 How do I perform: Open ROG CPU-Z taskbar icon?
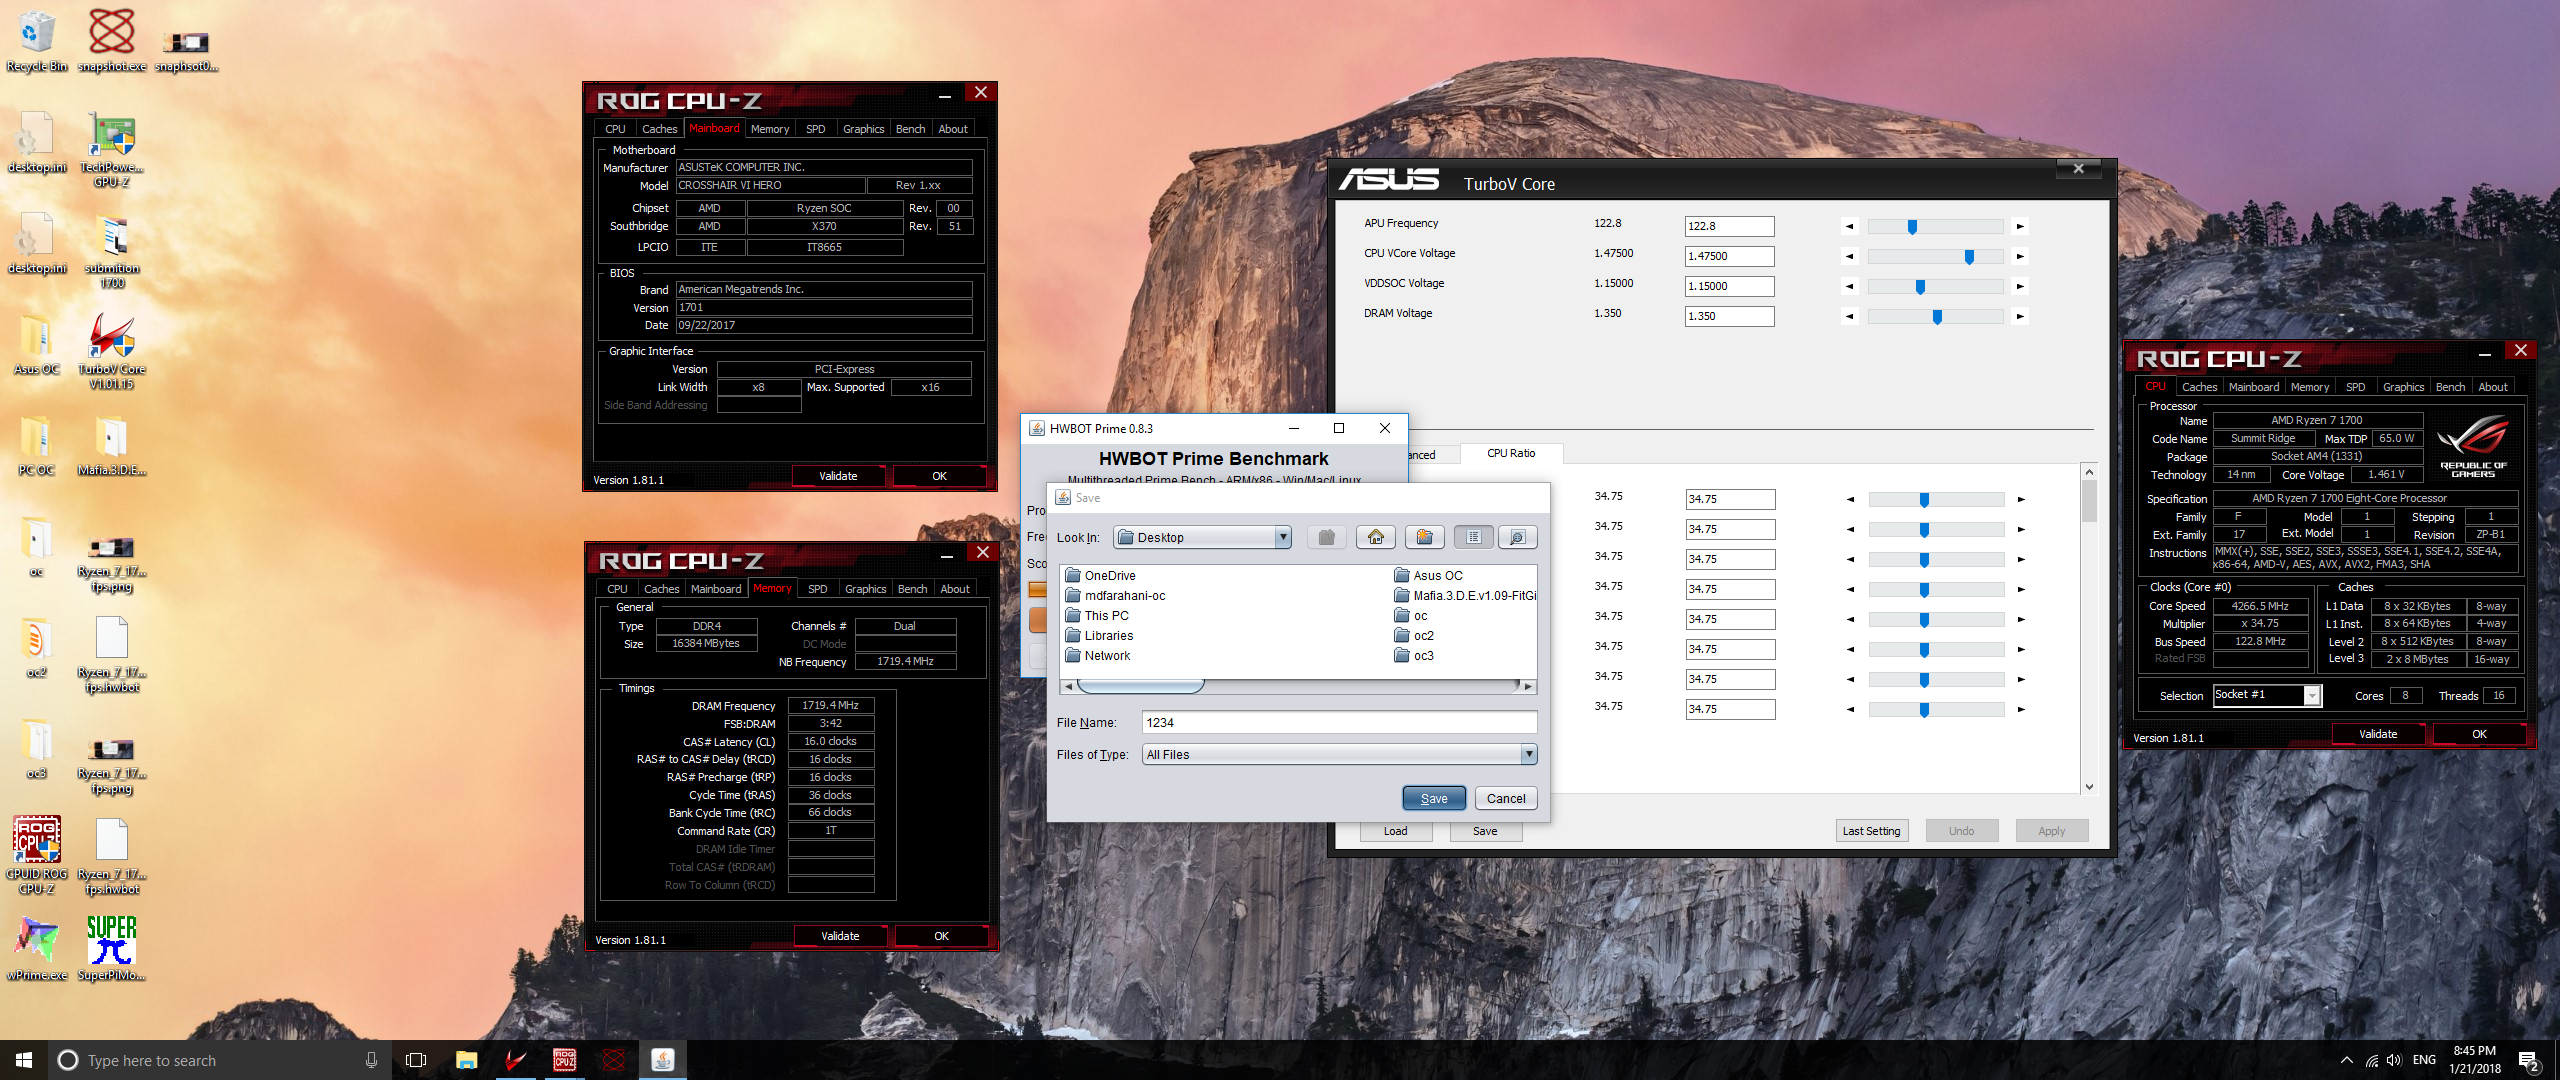564,1060
